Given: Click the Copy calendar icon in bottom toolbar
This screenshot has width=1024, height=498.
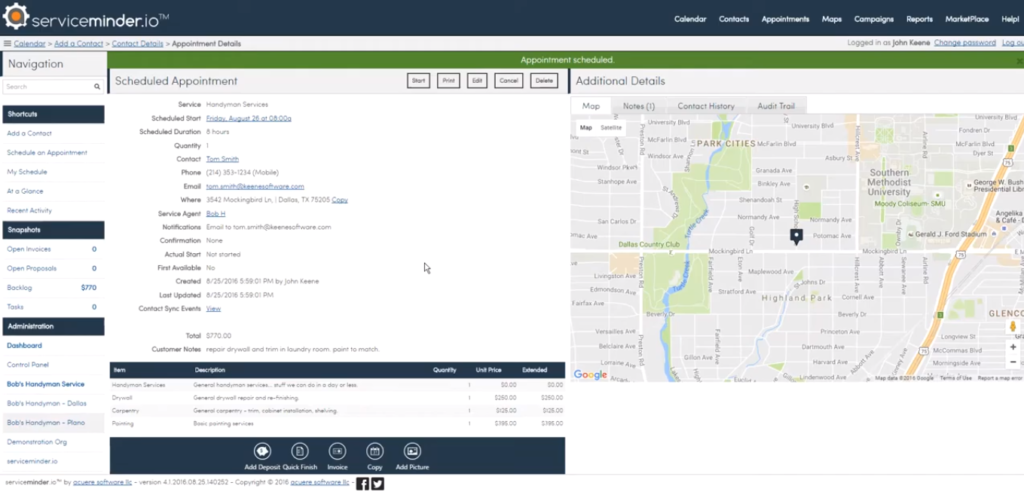Looking at the screenshot, I should 375,451.
